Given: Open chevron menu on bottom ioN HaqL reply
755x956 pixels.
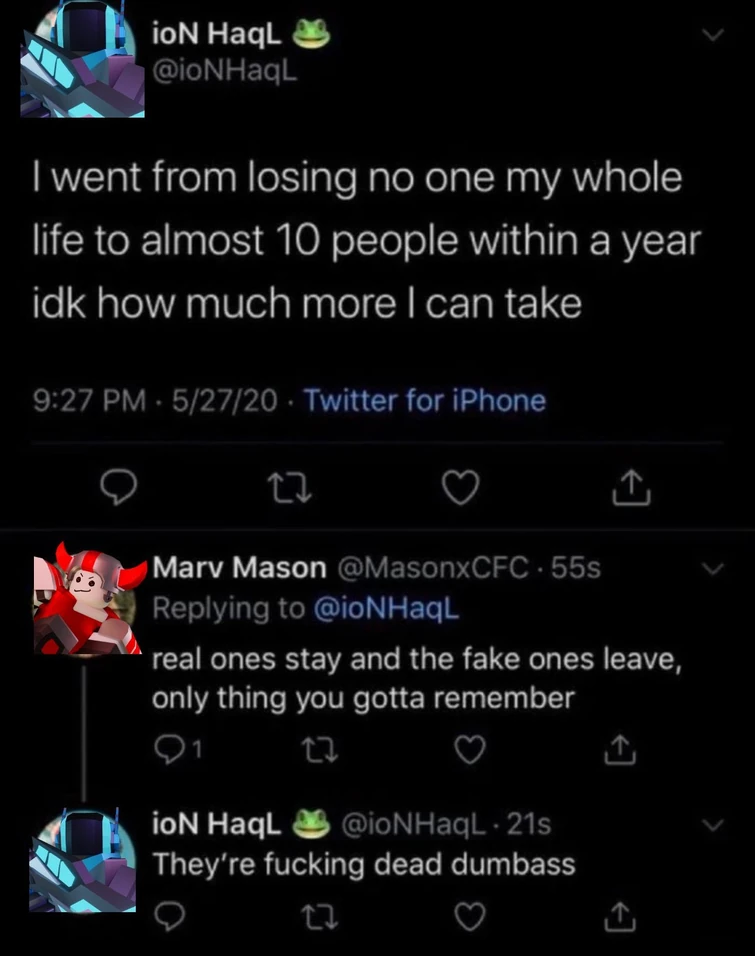Looking at the screenshot, I should coord(714,826).
